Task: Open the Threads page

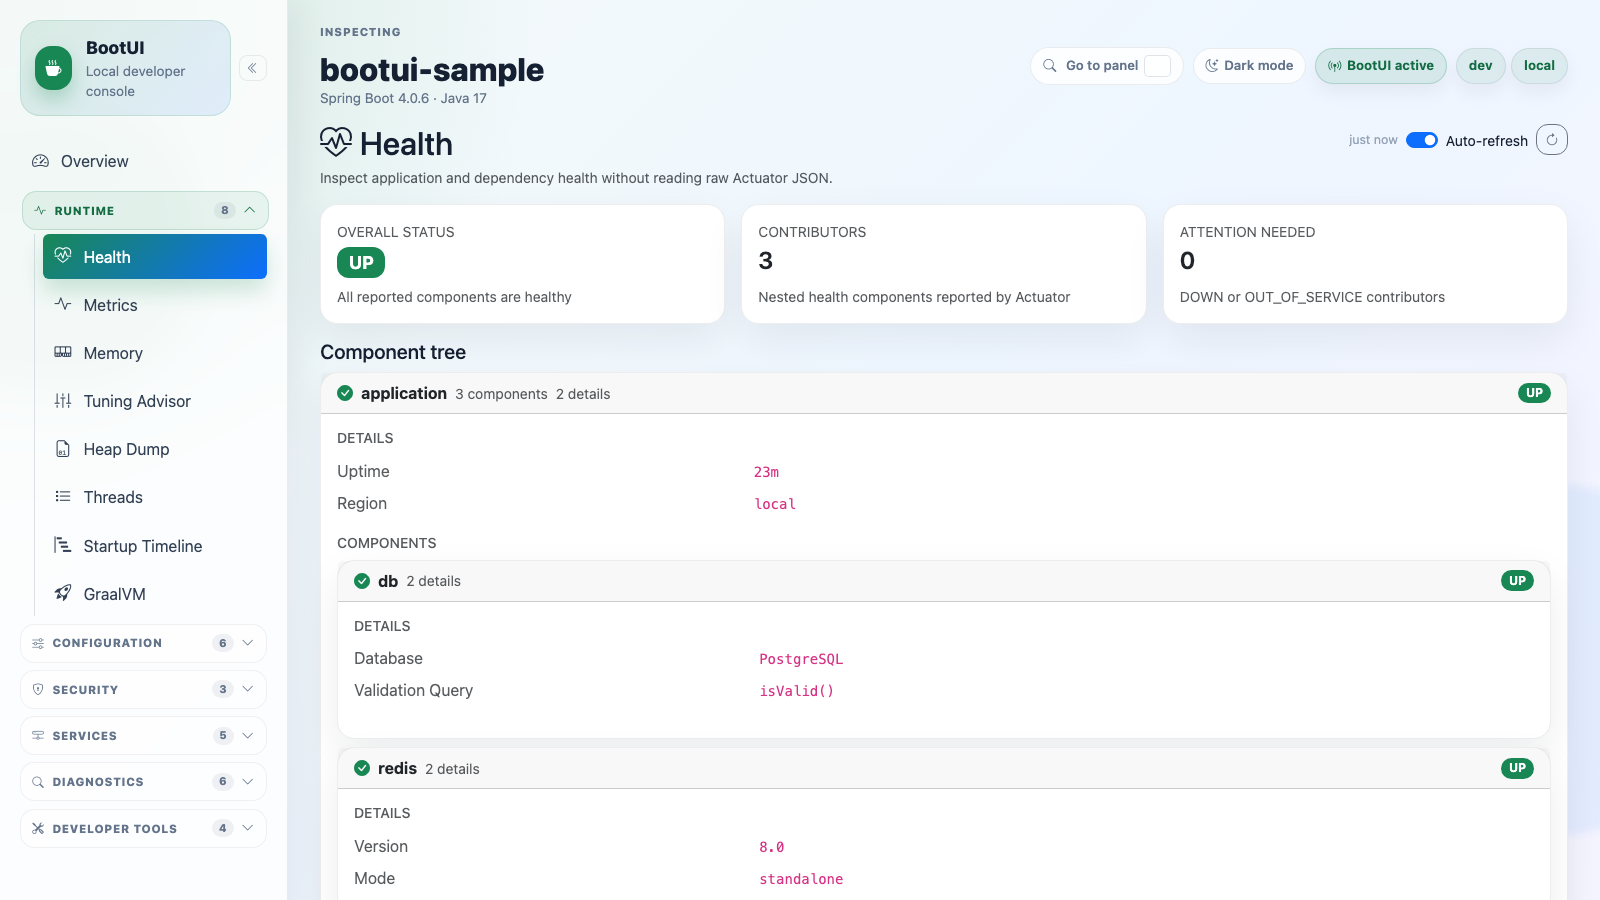Action: tap(154, 497)
